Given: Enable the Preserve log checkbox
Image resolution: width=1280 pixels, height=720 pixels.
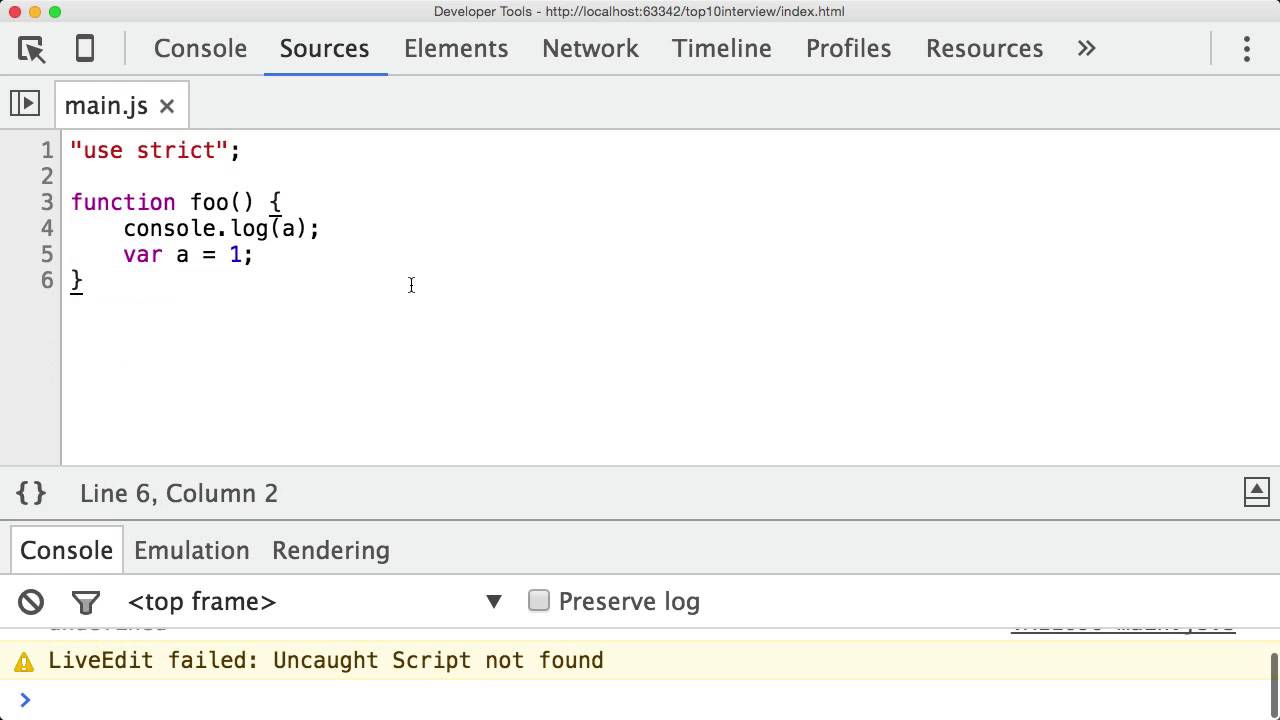Looking at the screenshot, I should 539,601.
